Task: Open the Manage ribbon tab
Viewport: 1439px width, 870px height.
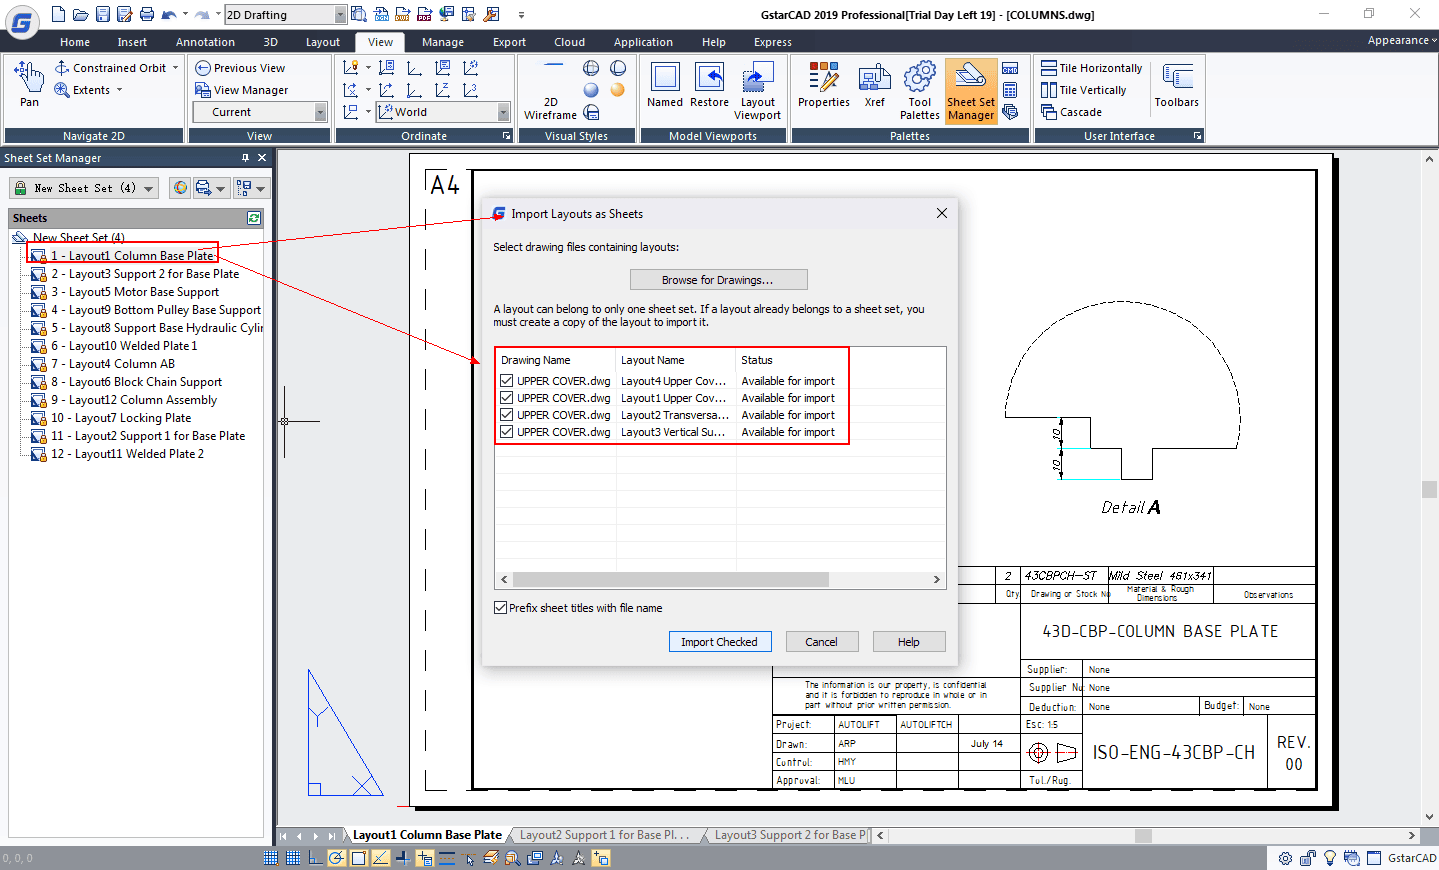Action: pos(443,42)
